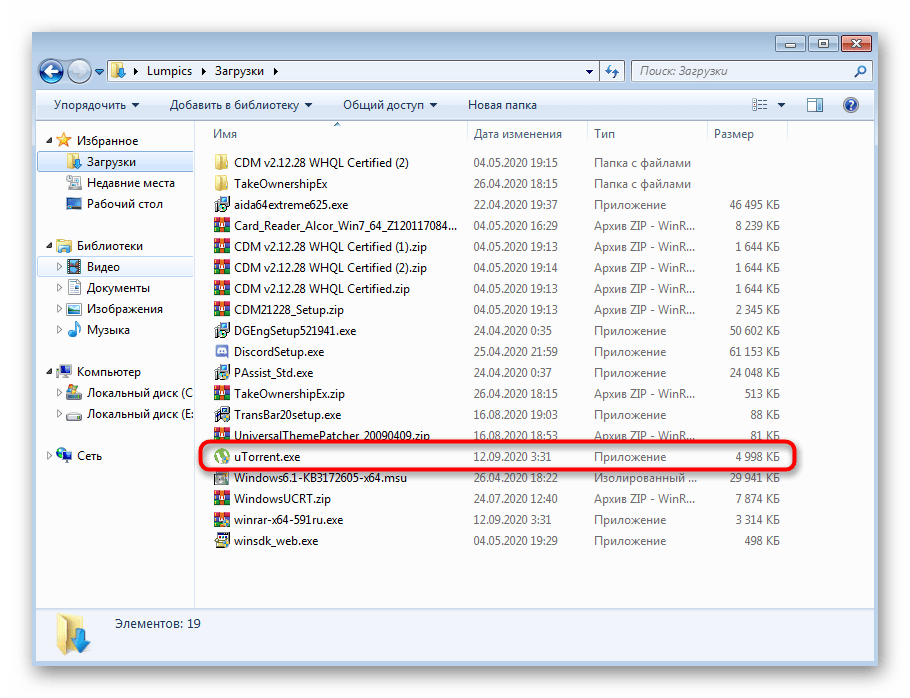Collapse the Избранное section
This screenshot has width=910, height=698.
tap(49, 140)
